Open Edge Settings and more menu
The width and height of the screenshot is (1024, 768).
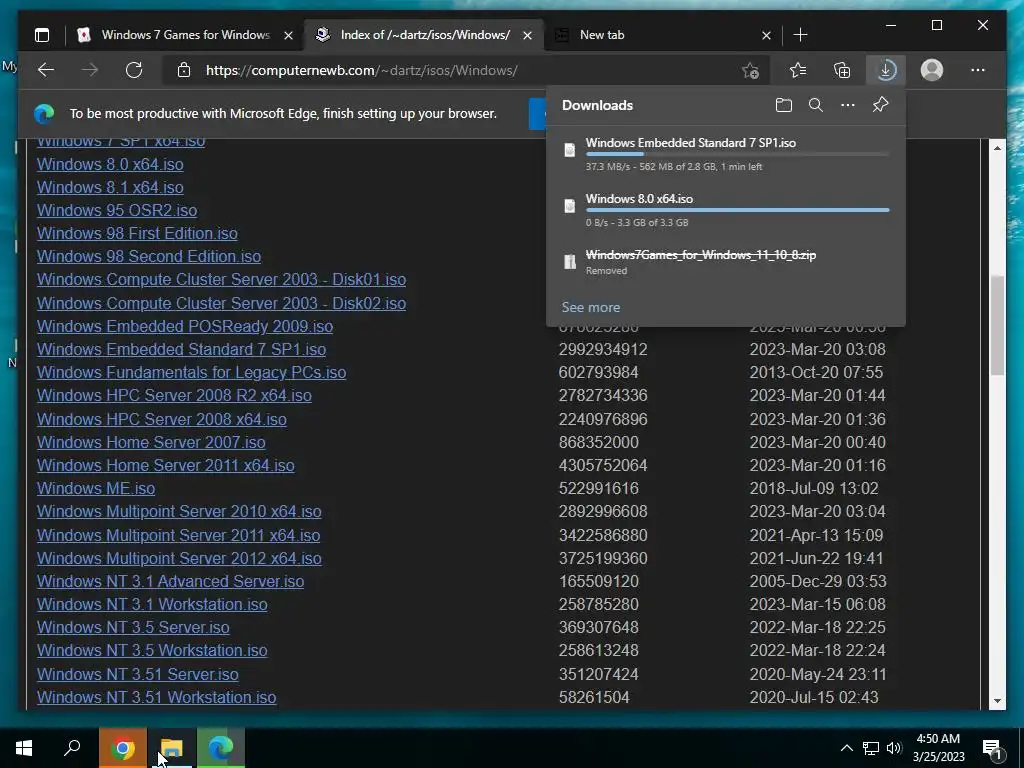(978, 70)
